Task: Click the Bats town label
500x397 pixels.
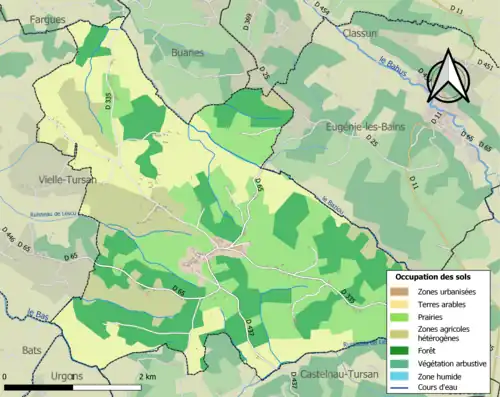Action: 32,350
